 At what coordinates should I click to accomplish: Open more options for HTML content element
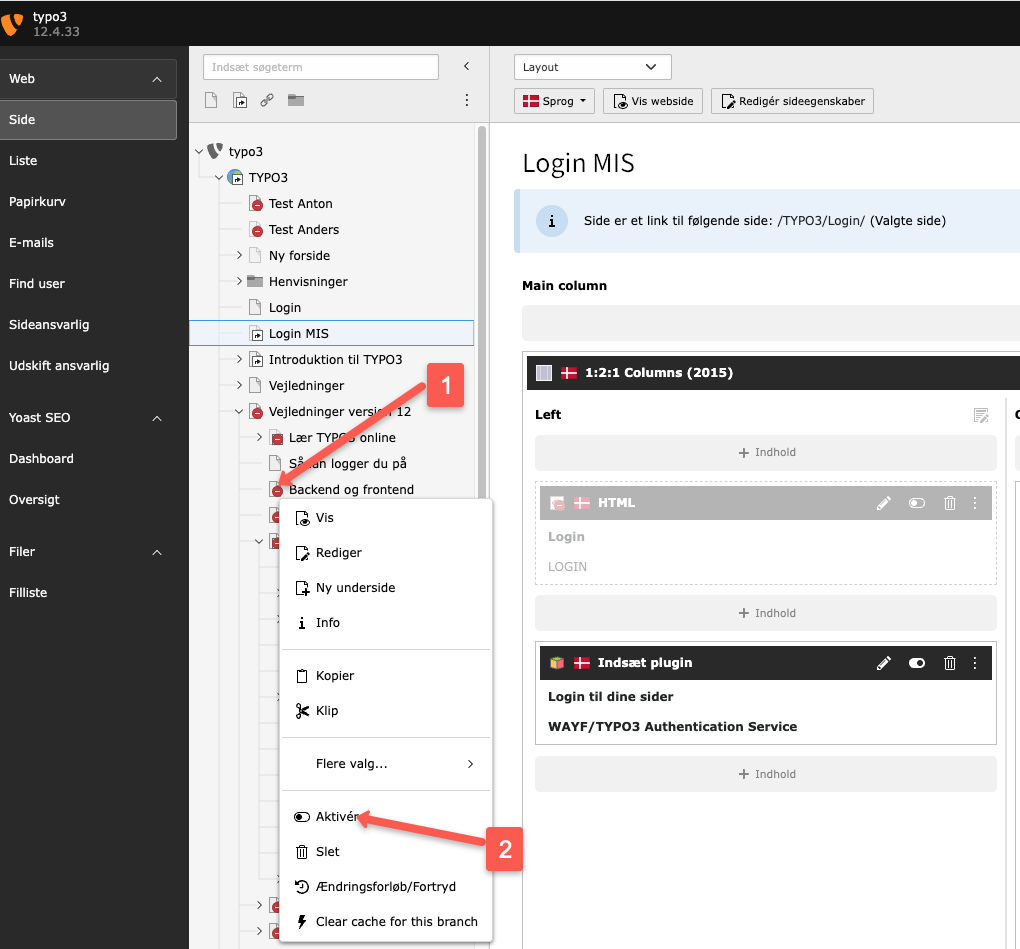click(x=975, y=503)
